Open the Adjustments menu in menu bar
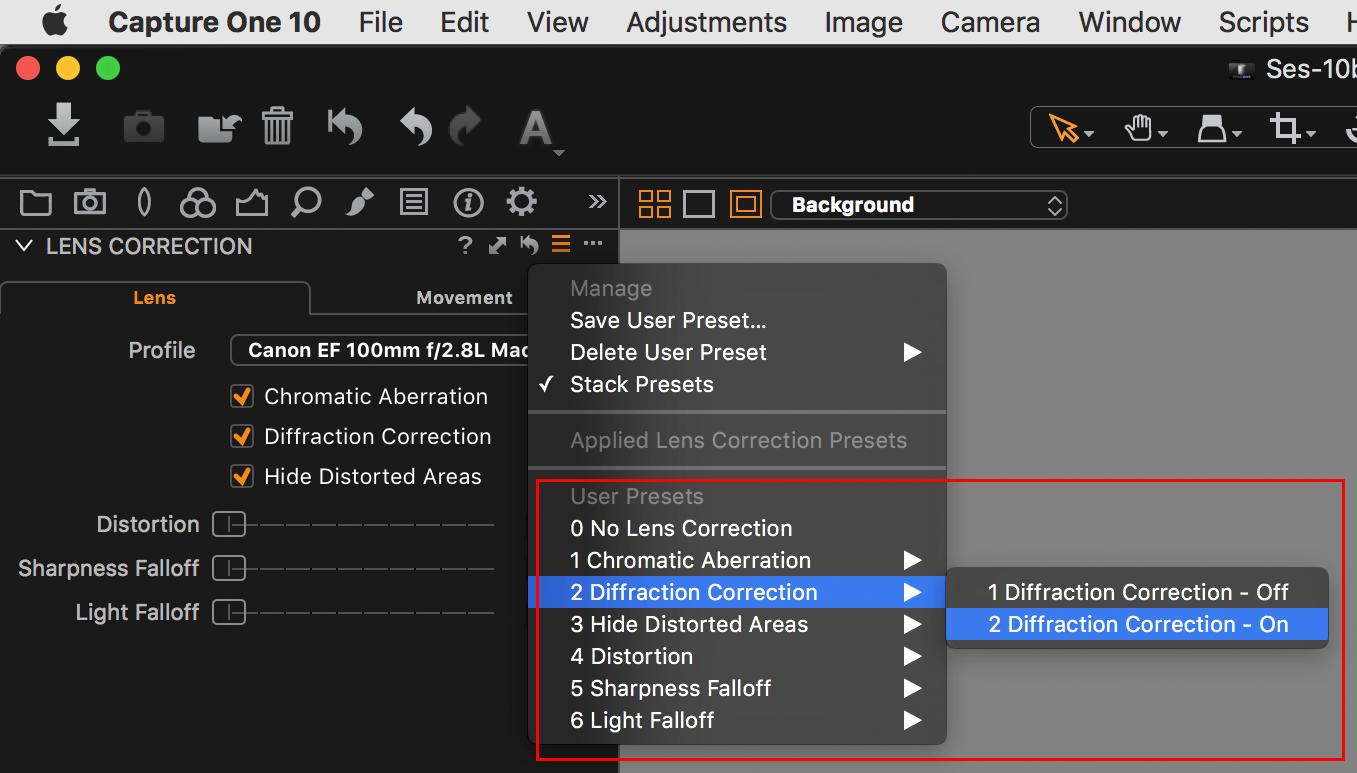1357x773 pixels. tap(707, 22)
